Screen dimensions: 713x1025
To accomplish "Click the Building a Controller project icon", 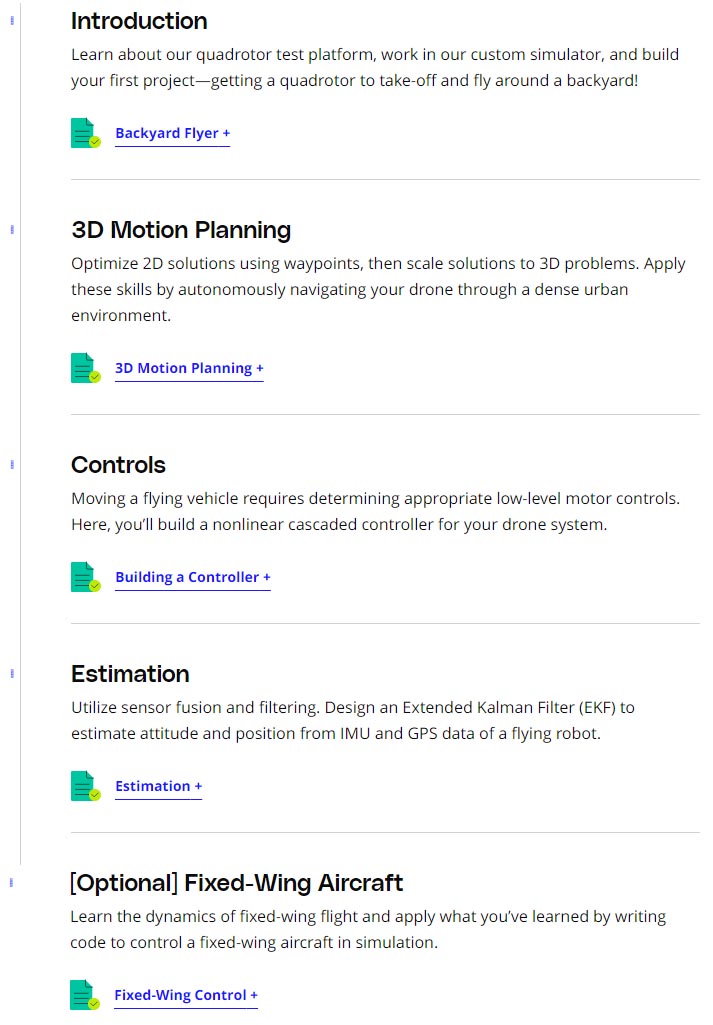I will (x=86, y=577).
